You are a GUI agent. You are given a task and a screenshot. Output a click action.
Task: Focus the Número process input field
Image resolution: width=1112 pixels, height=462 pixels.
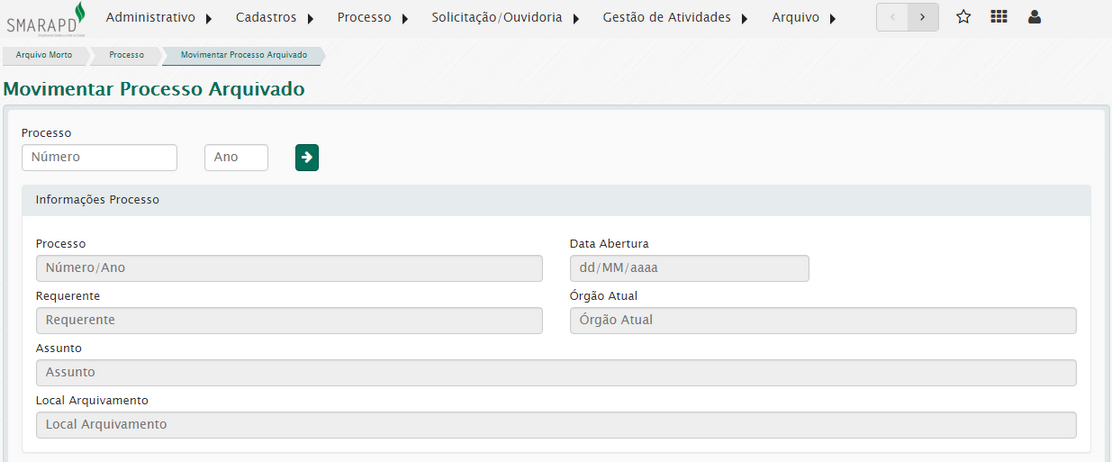tap(99, 158)
